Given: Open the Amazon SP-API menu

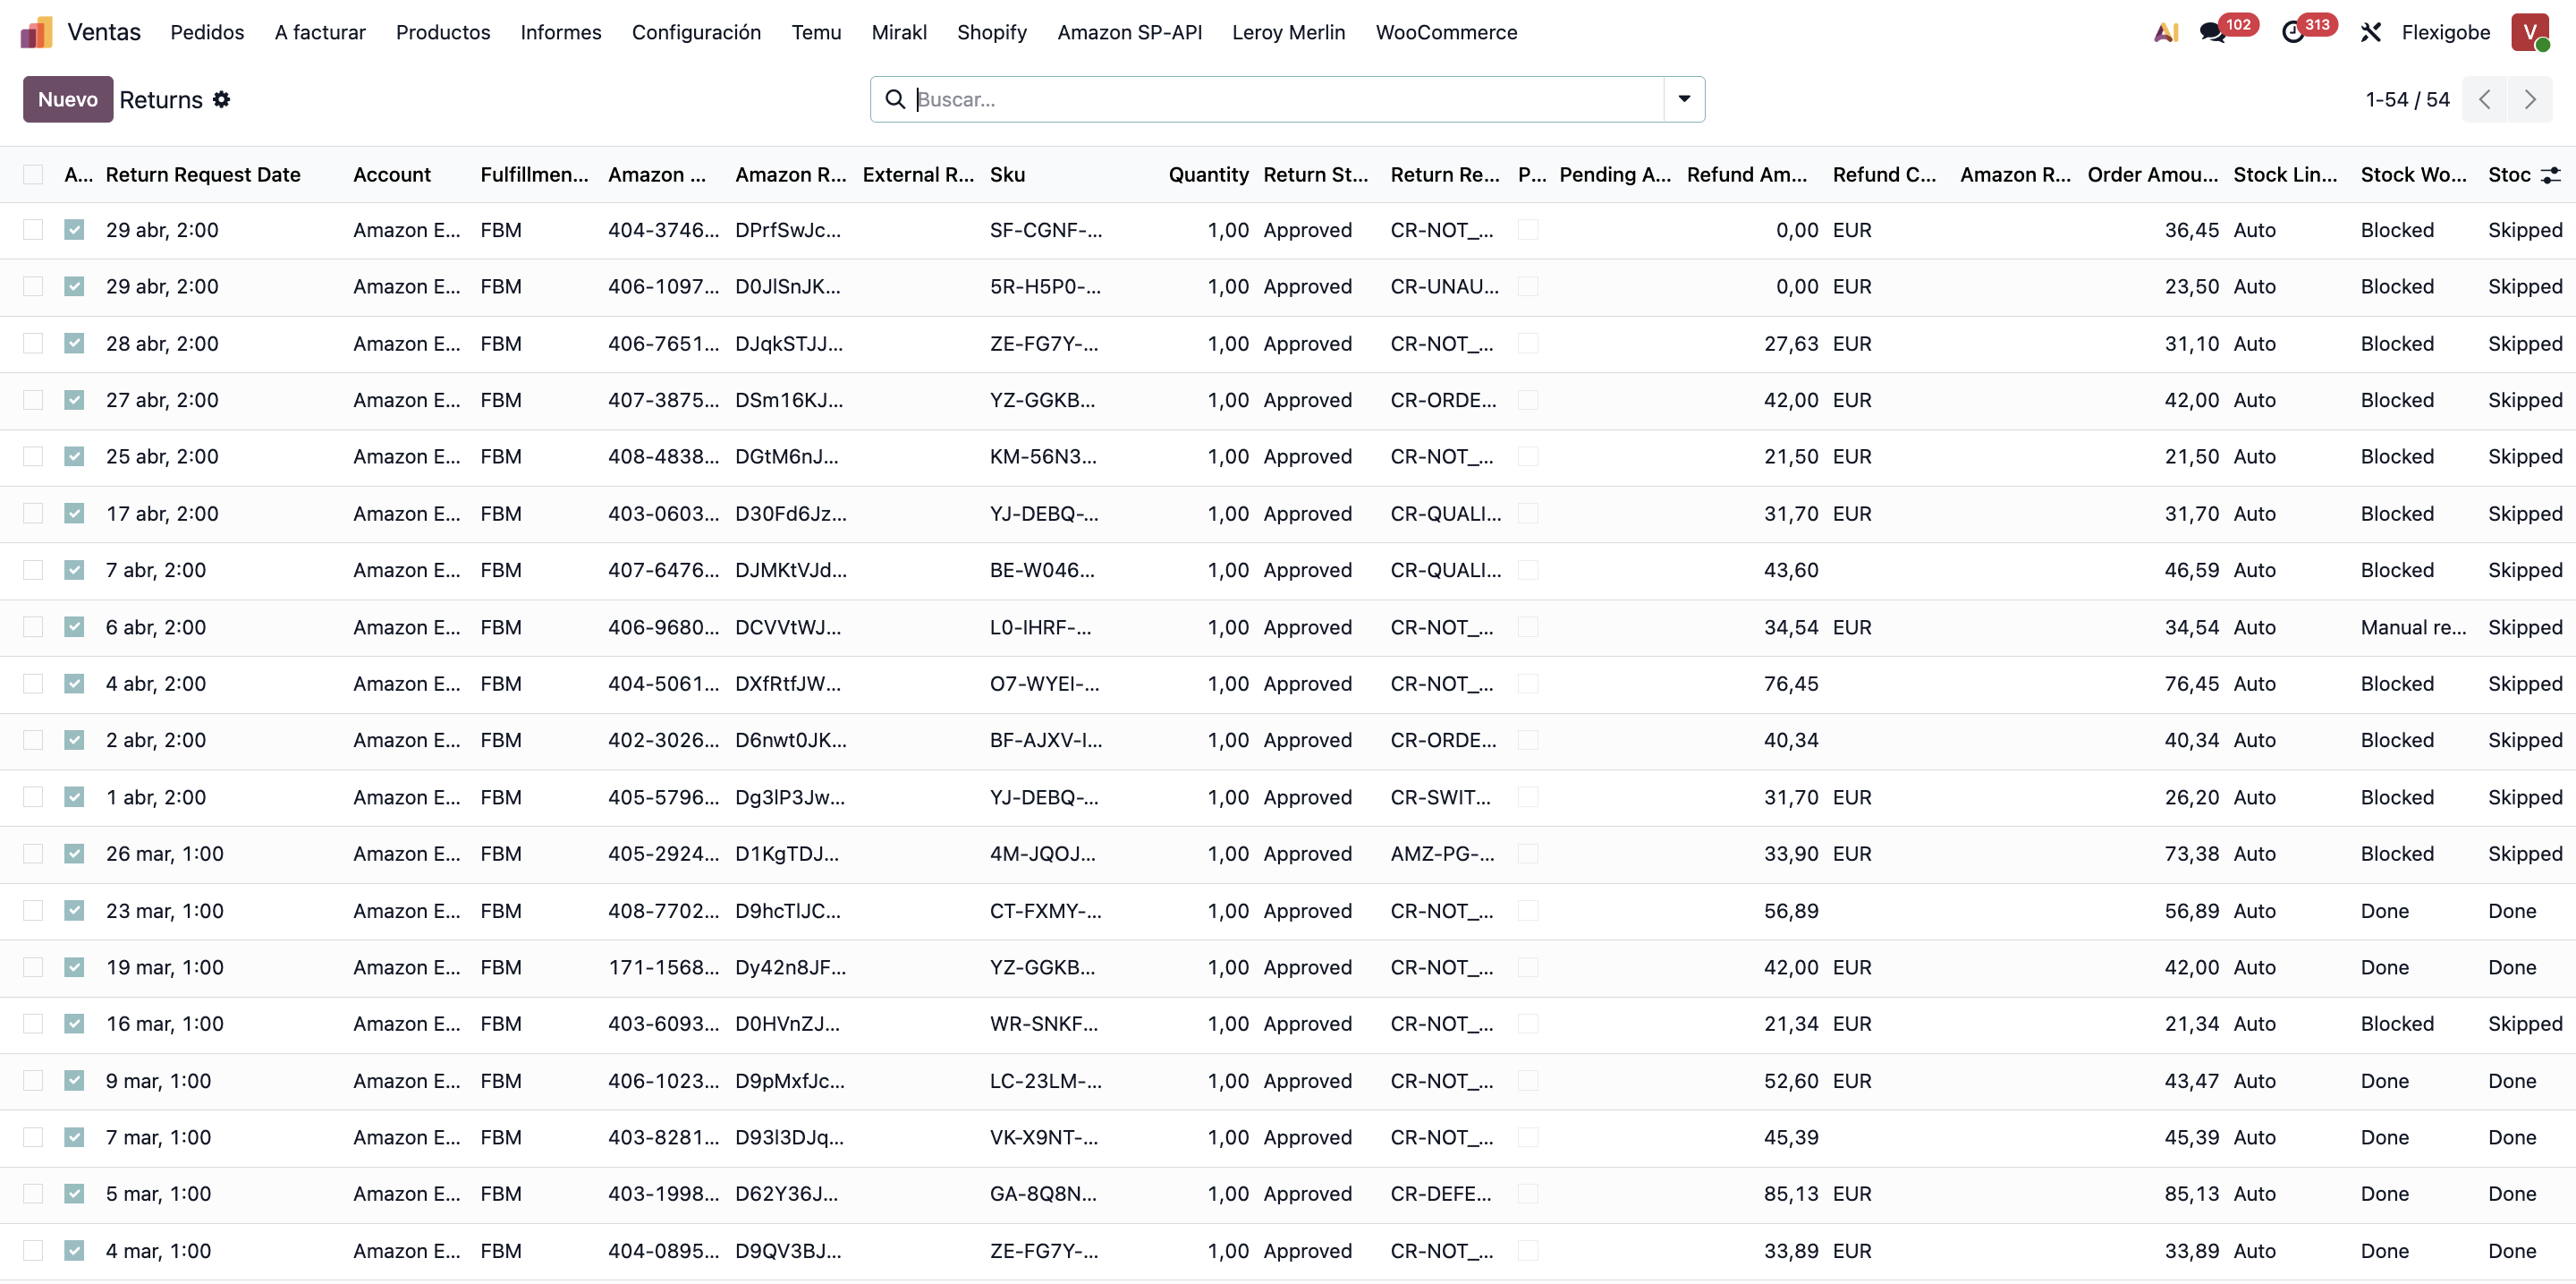Looking at the screenshot, I should pos(1130,32).
